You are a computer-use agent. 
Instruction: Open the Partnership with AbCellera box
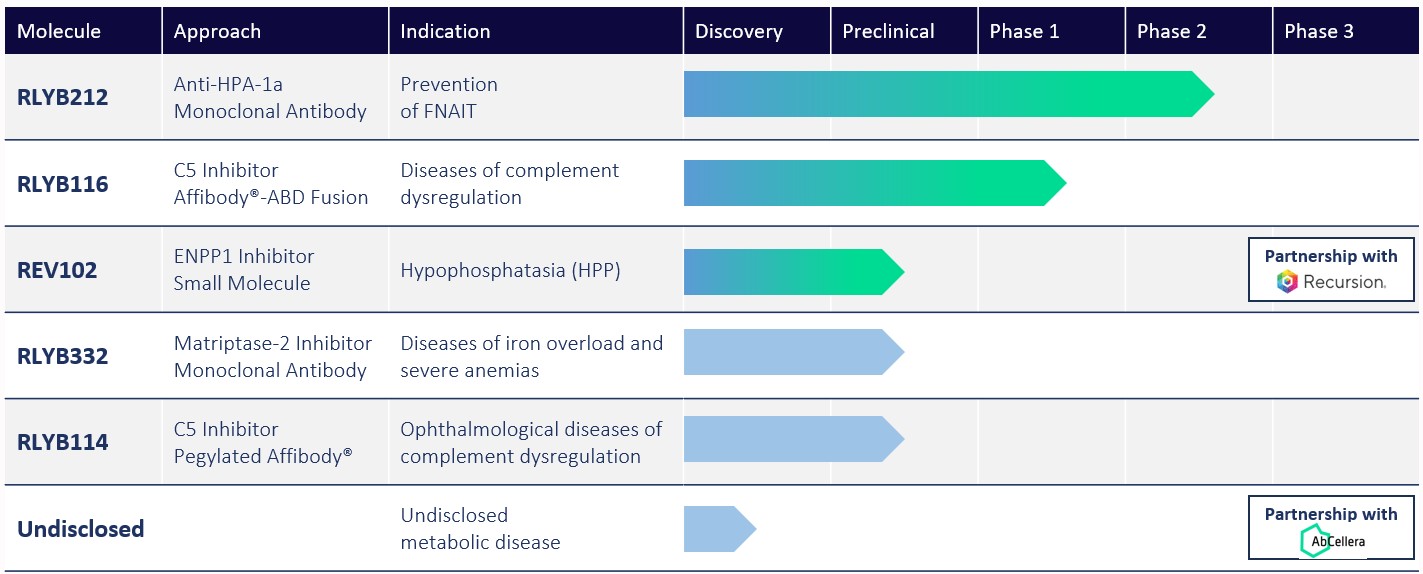1331,527
